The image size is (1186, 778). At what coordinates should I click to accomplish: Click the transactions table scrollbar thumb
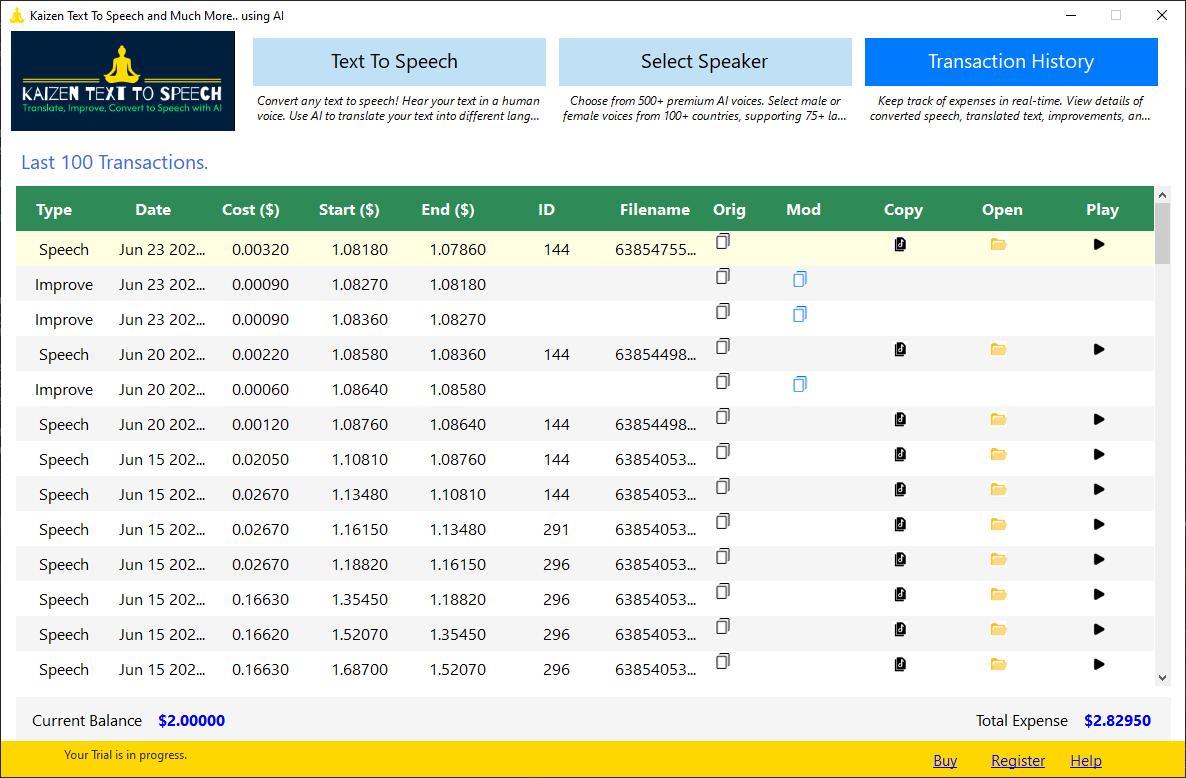click(x=1163, y=234)
